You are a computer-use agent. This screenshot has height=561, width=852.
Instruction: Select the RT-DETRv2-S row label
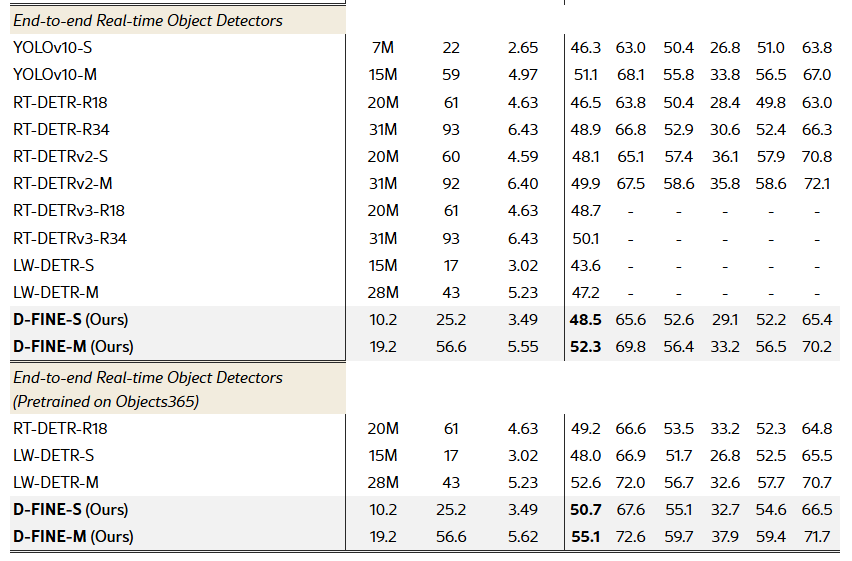coord(60,157)
